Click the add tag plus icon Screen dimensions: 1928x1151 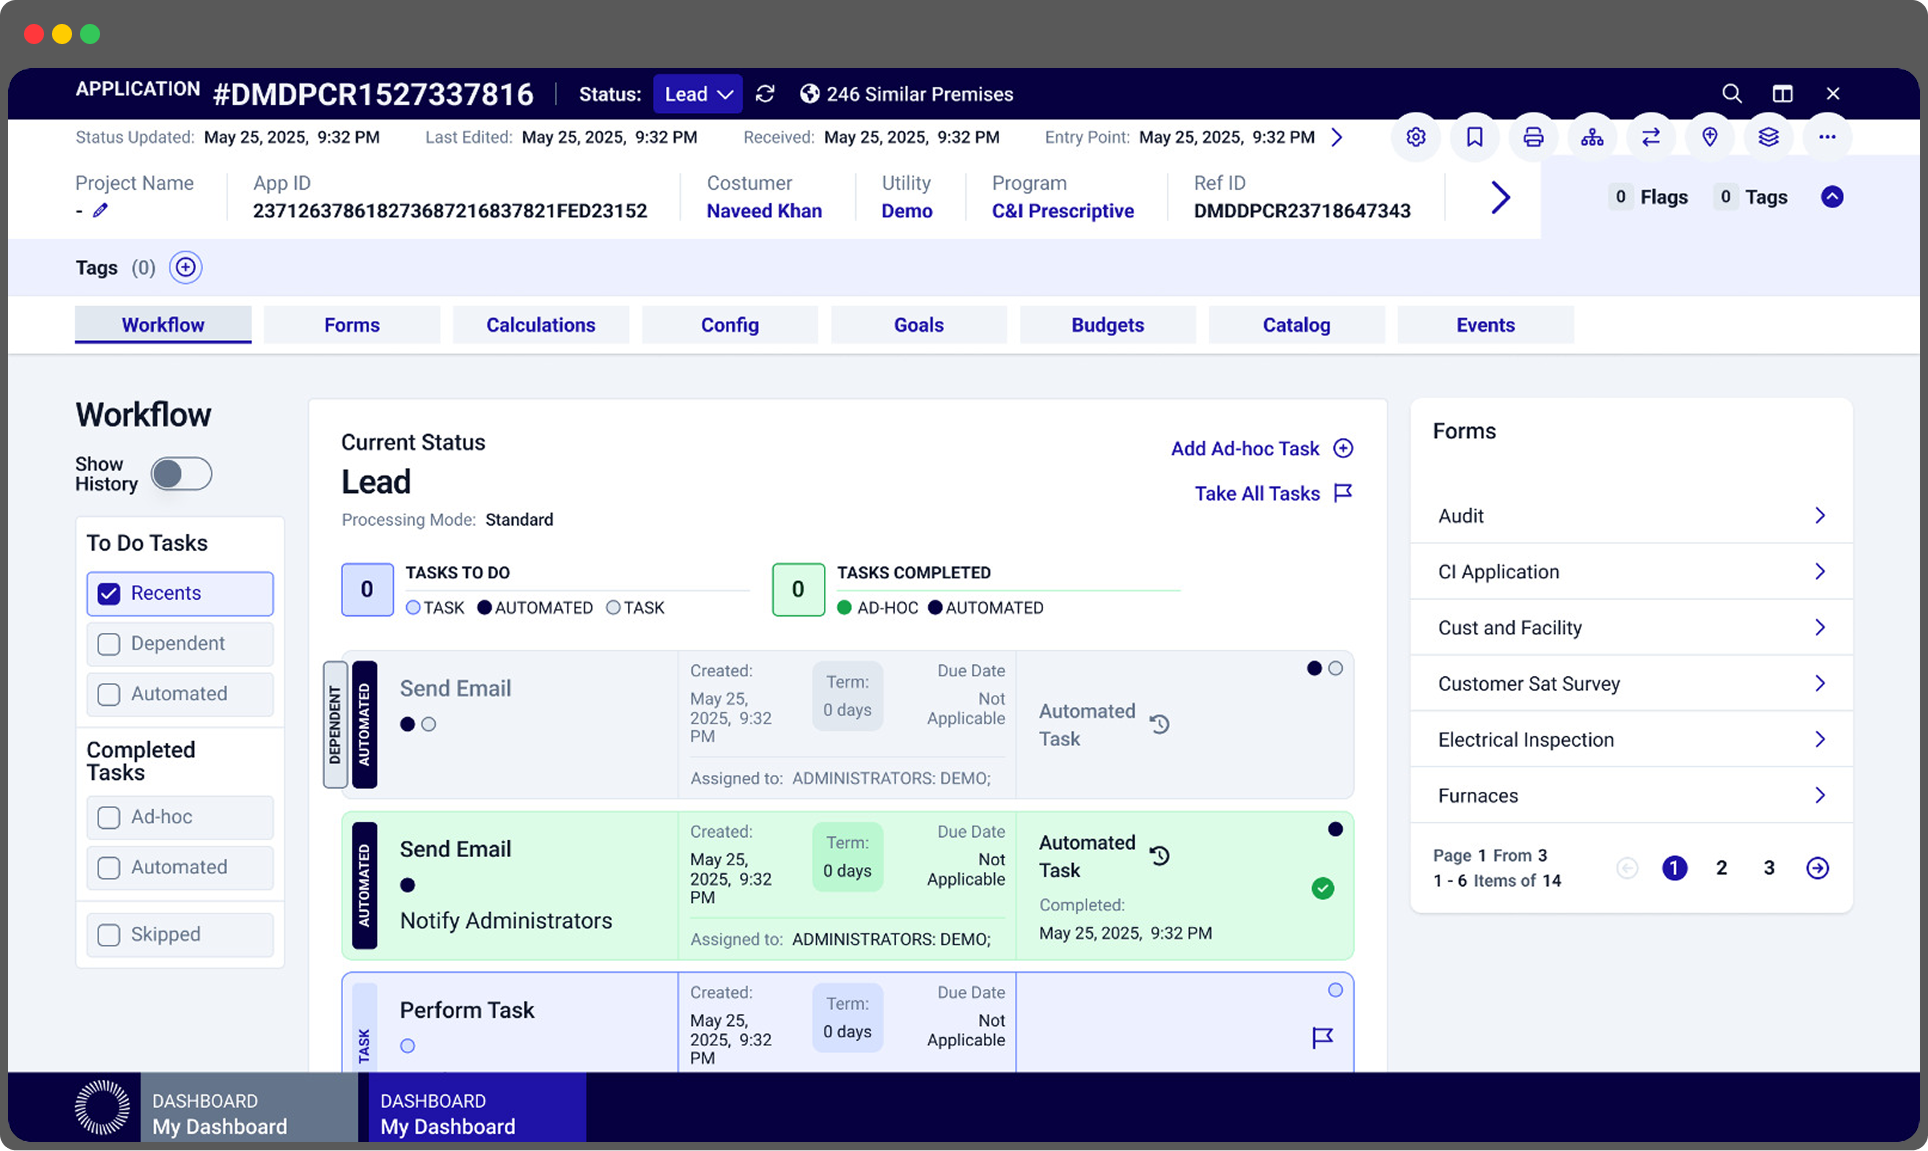[x=185, y=268]
